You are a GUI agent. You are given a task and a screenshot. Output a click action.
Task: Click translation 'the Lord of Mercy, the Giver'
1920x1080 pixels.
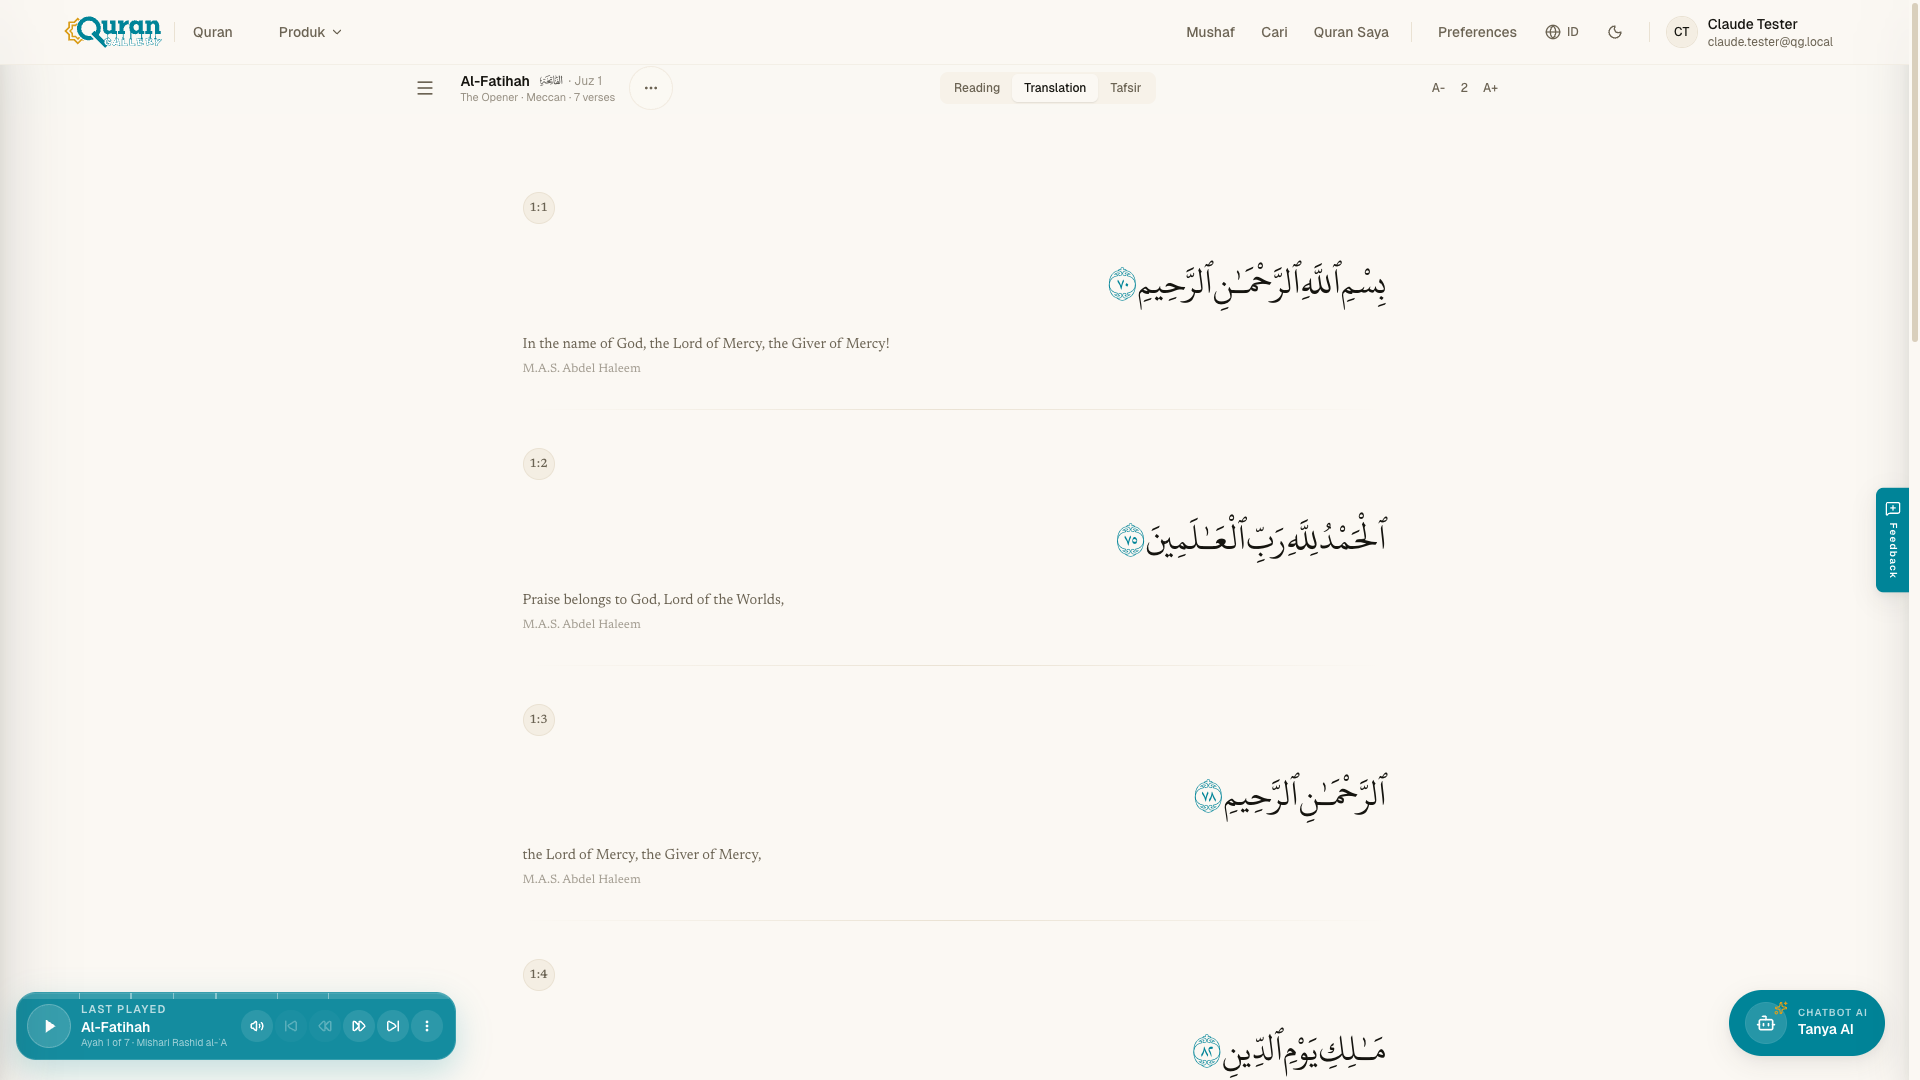click(x=642, y=855)
